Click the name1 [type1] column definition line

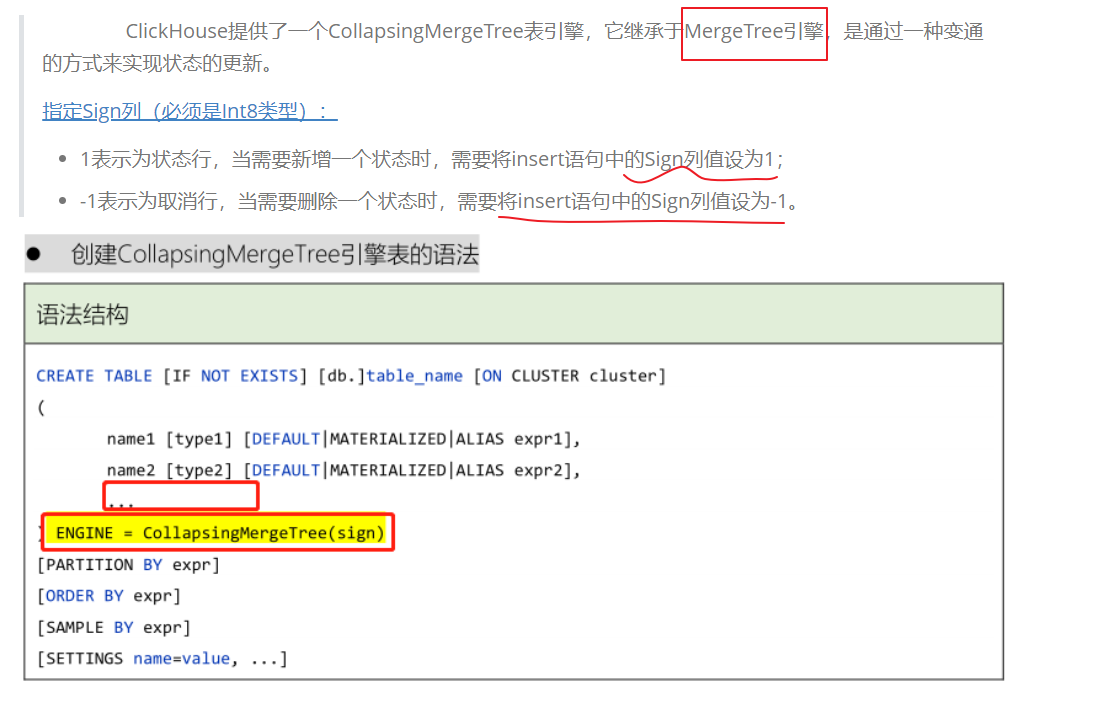343,439
